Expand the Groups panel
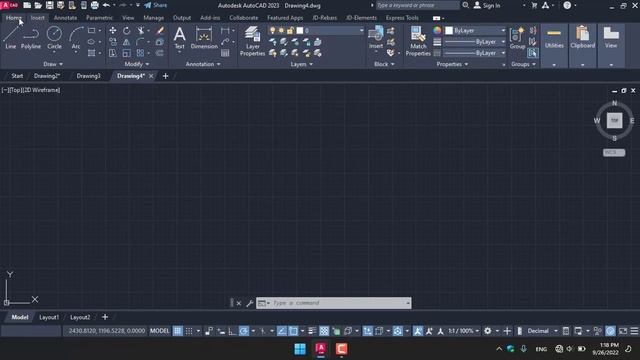Screen dimensions: 640x360 click(x=523, y=64)
